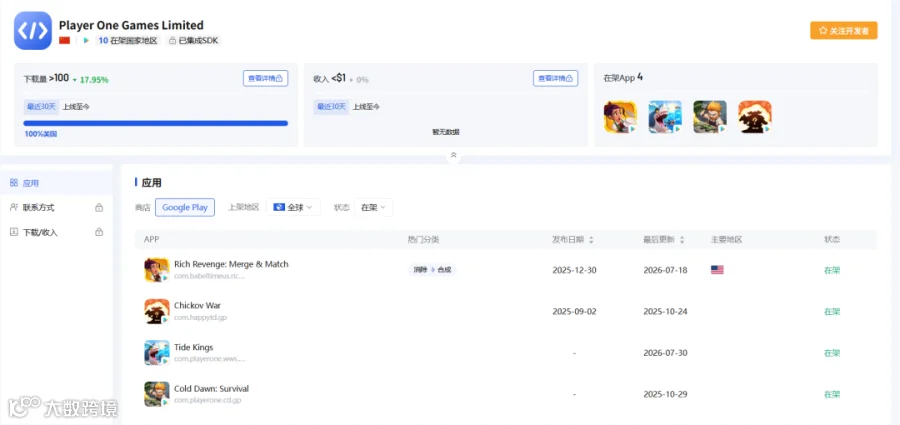Click 在架 status in Cold Dawn row
The image size is (900, 425).
click(x=832, y=394)
